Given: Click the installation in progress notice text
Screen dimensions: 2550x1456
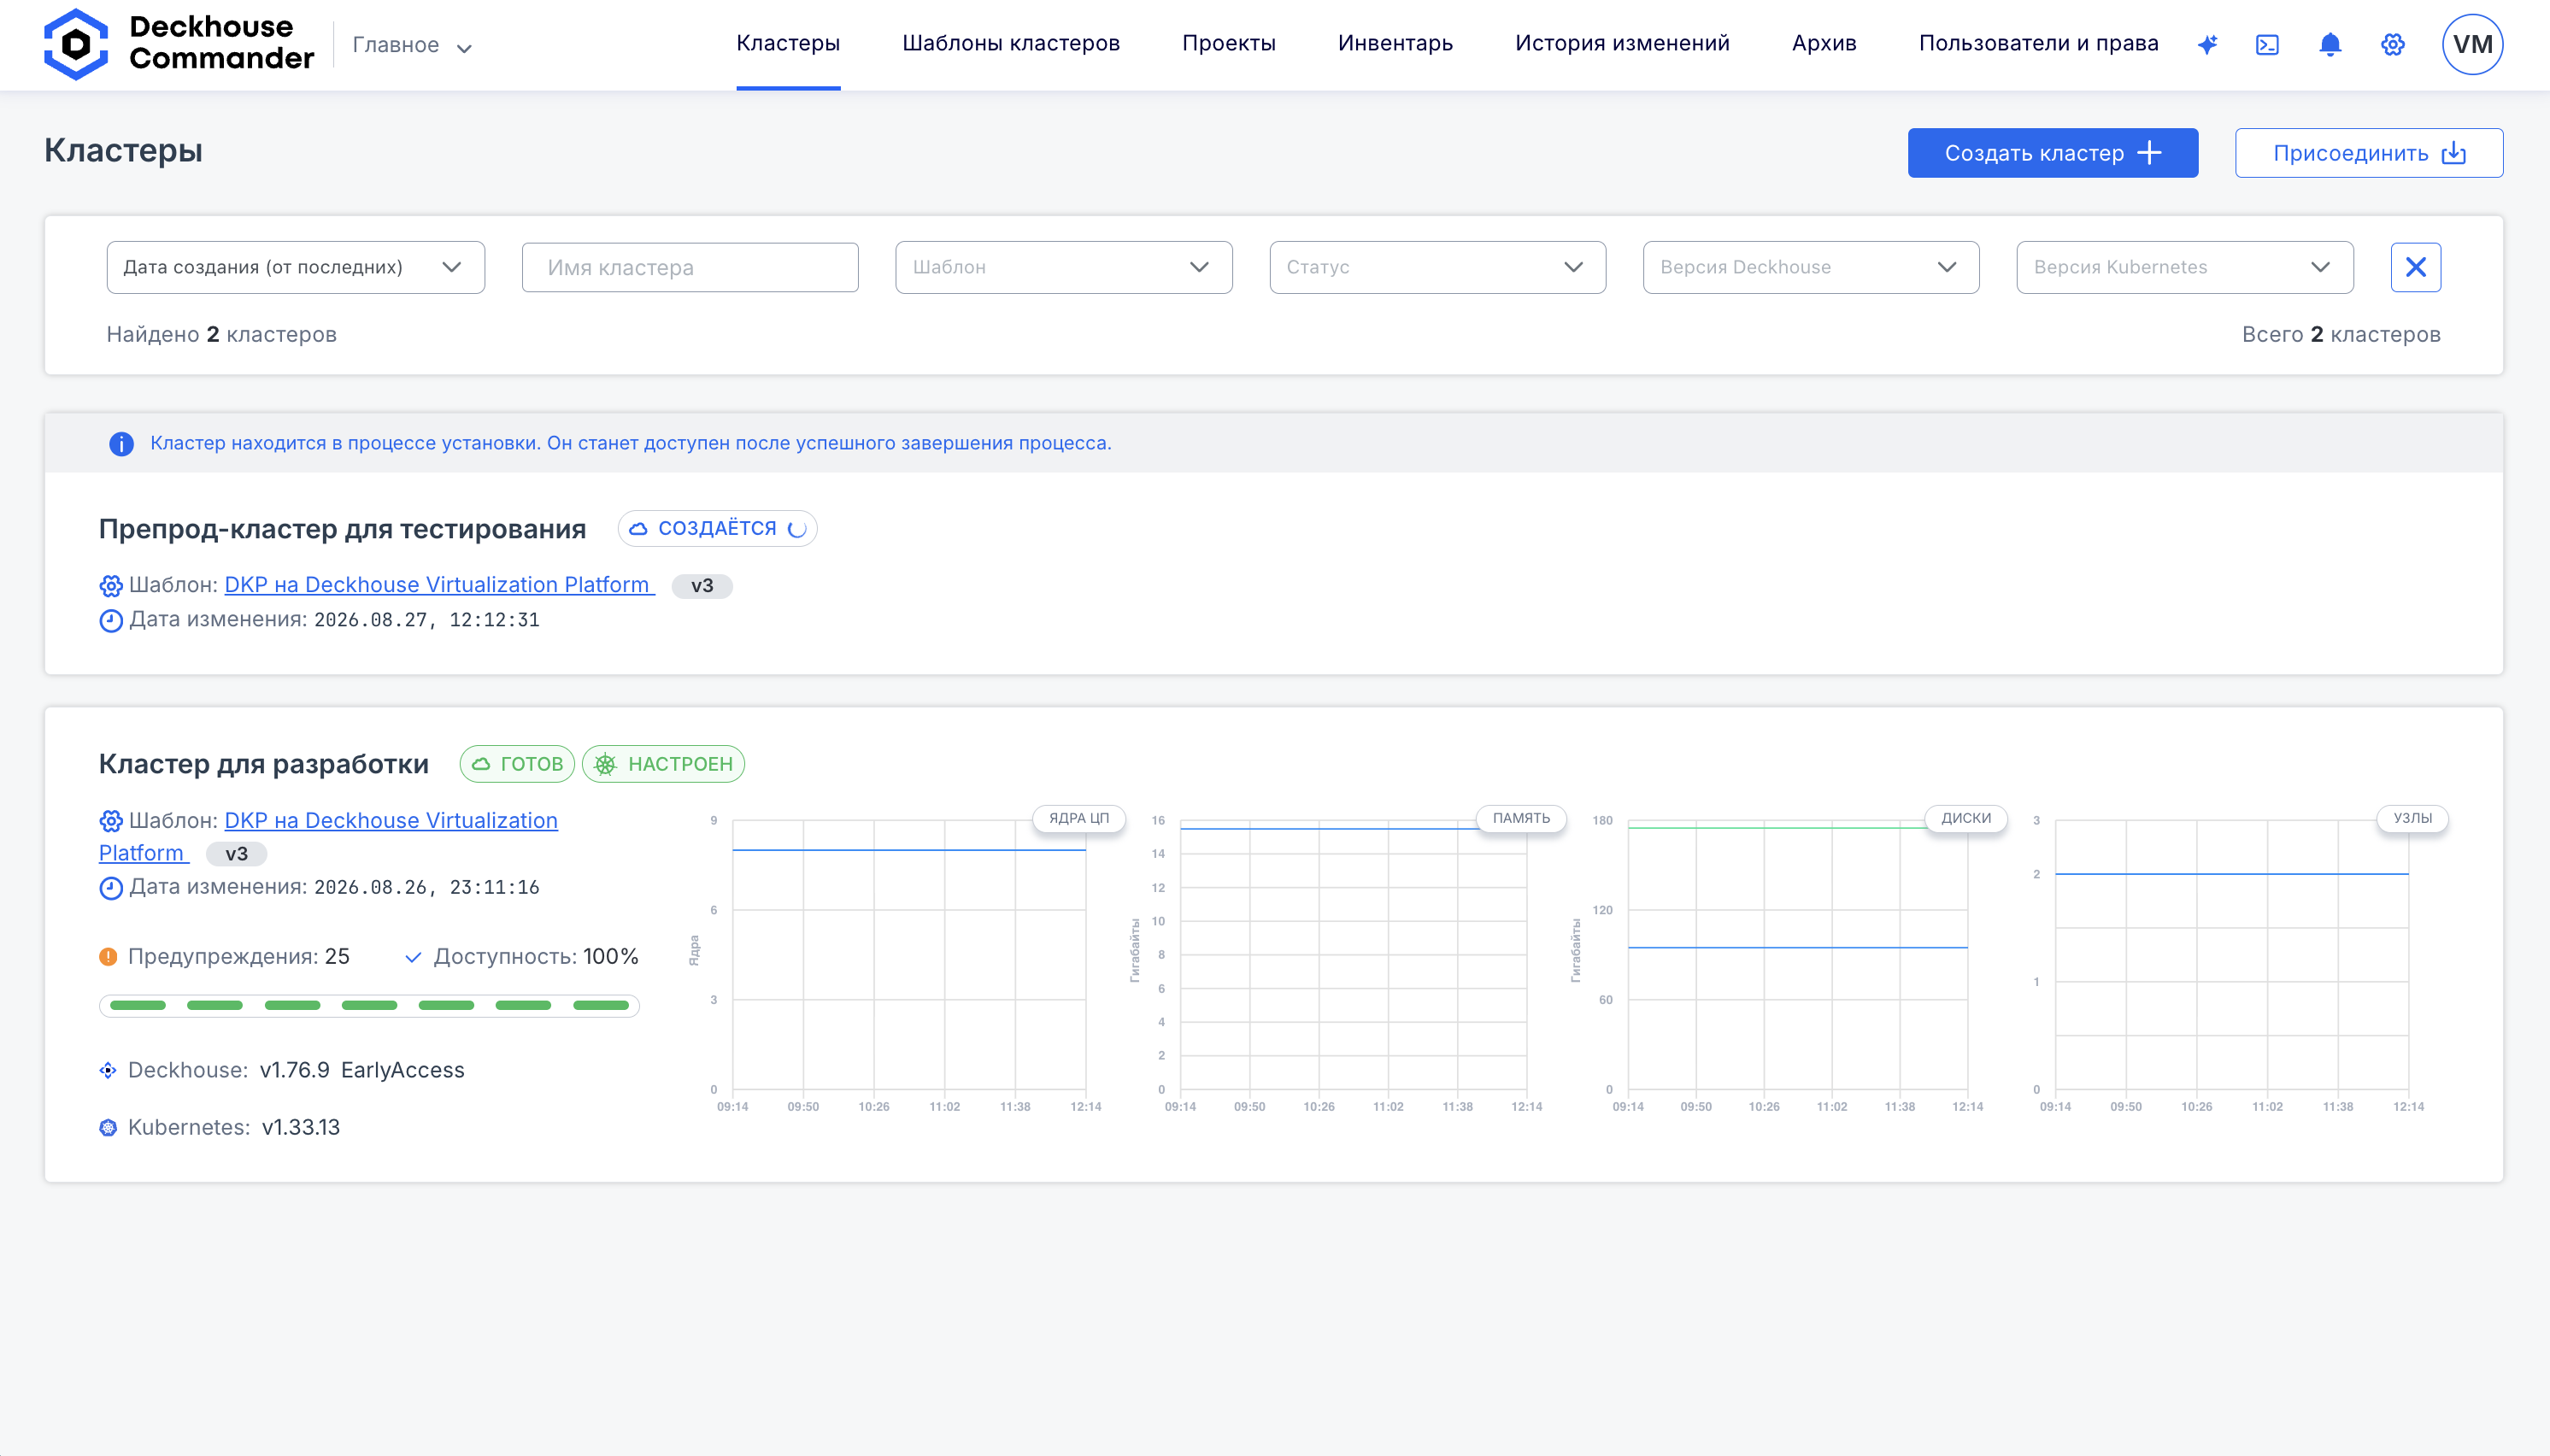Looking at the screenshot, I should 631,443.
